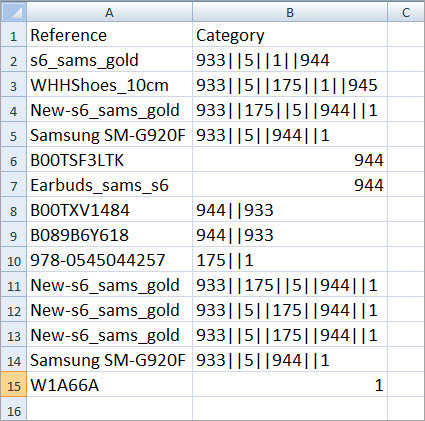The image size is (425, 421).
Task: Click "944||933" beside B089B6Y618
Action: (290, 235)
